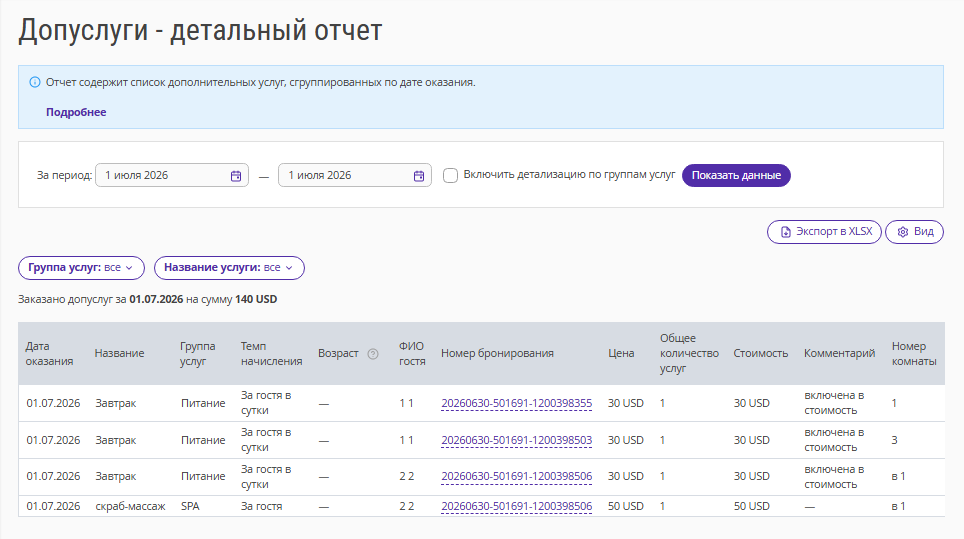The width and height of the screenshot is (964, 539).
Task: Click the 140 USD total sum text
Action: 256,299
